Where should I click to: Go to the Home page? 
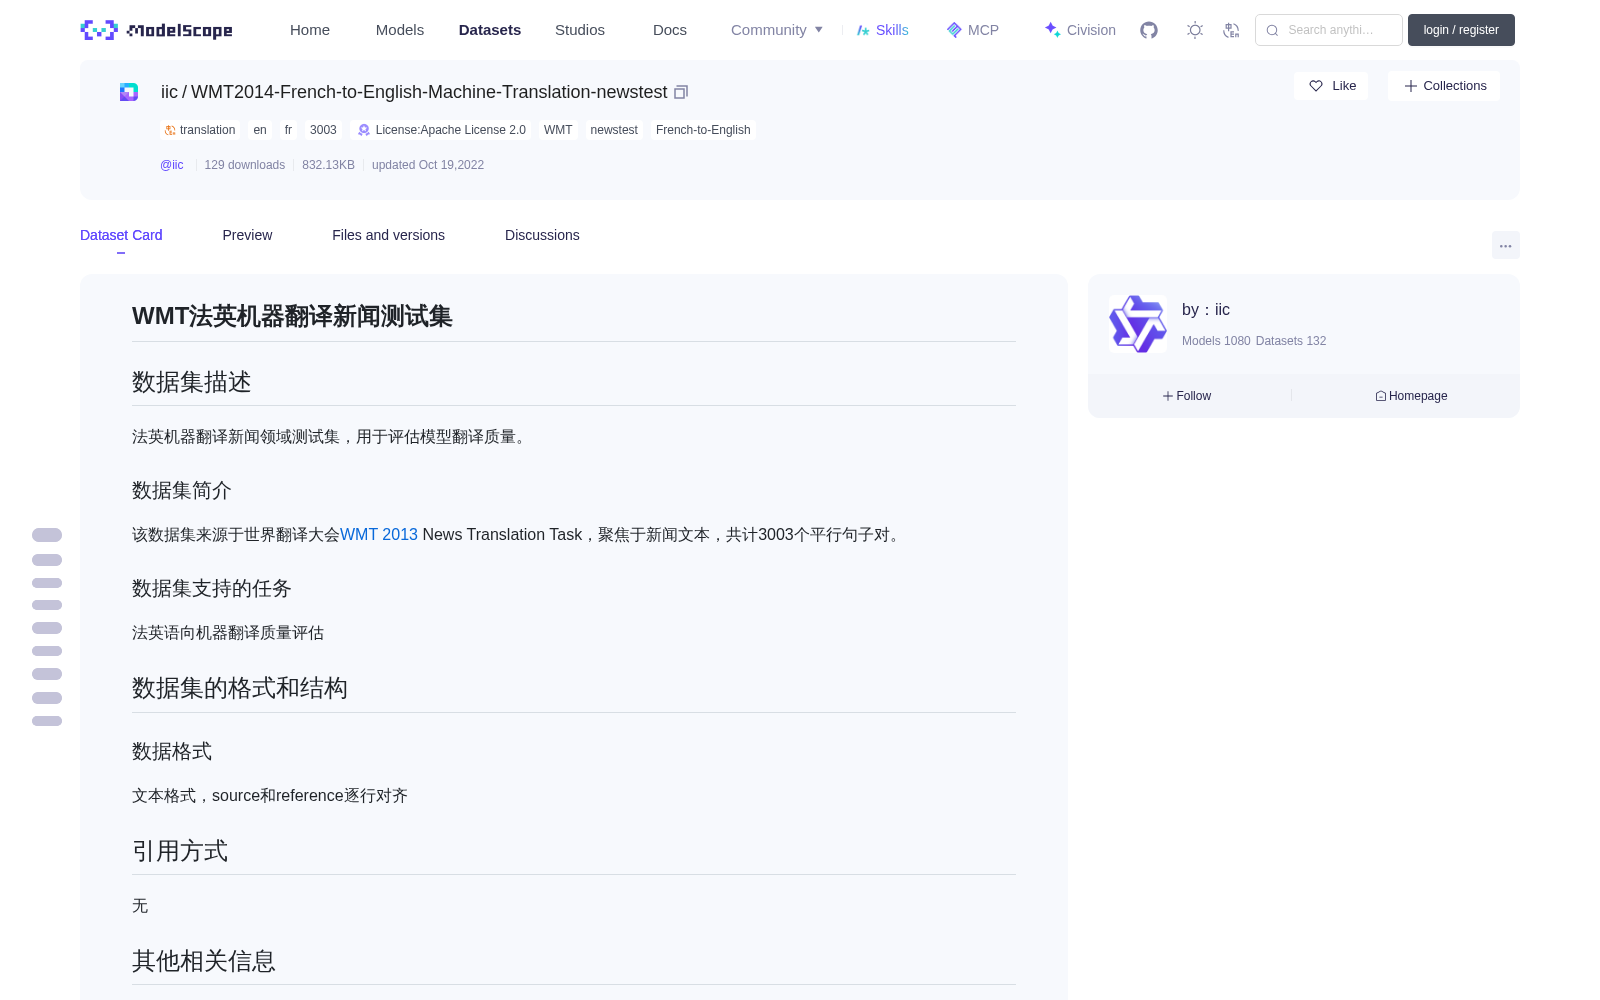[x=310, y=30]
